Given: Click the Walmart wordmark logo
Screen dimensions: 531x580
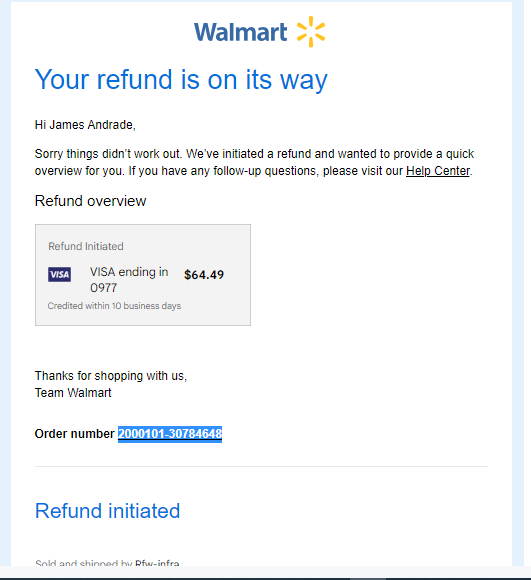Looking at the screenshot, I should point(240,32).
